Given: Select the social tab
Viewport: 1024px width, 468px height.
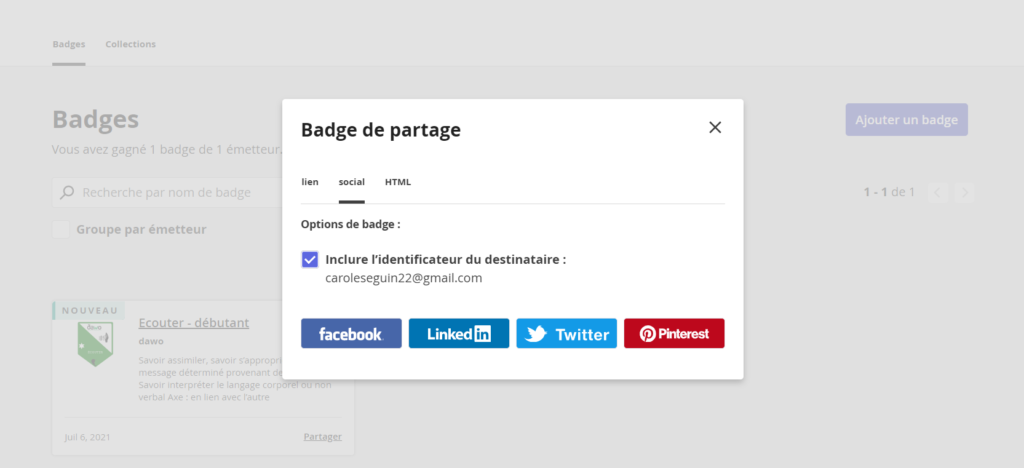Looking at the screenshot, I should click(x=351, y=182).
